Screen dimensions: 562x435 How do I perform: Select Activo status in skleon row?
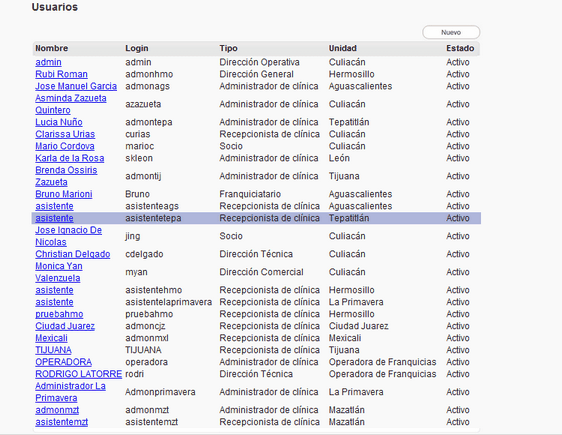coord(458,158)
